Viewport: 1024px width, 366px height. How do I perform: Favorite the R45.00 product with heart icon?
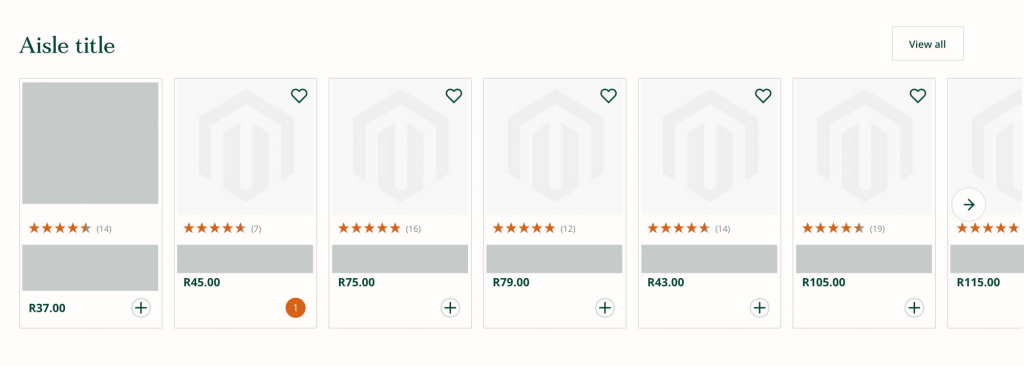tap(299, 96)
